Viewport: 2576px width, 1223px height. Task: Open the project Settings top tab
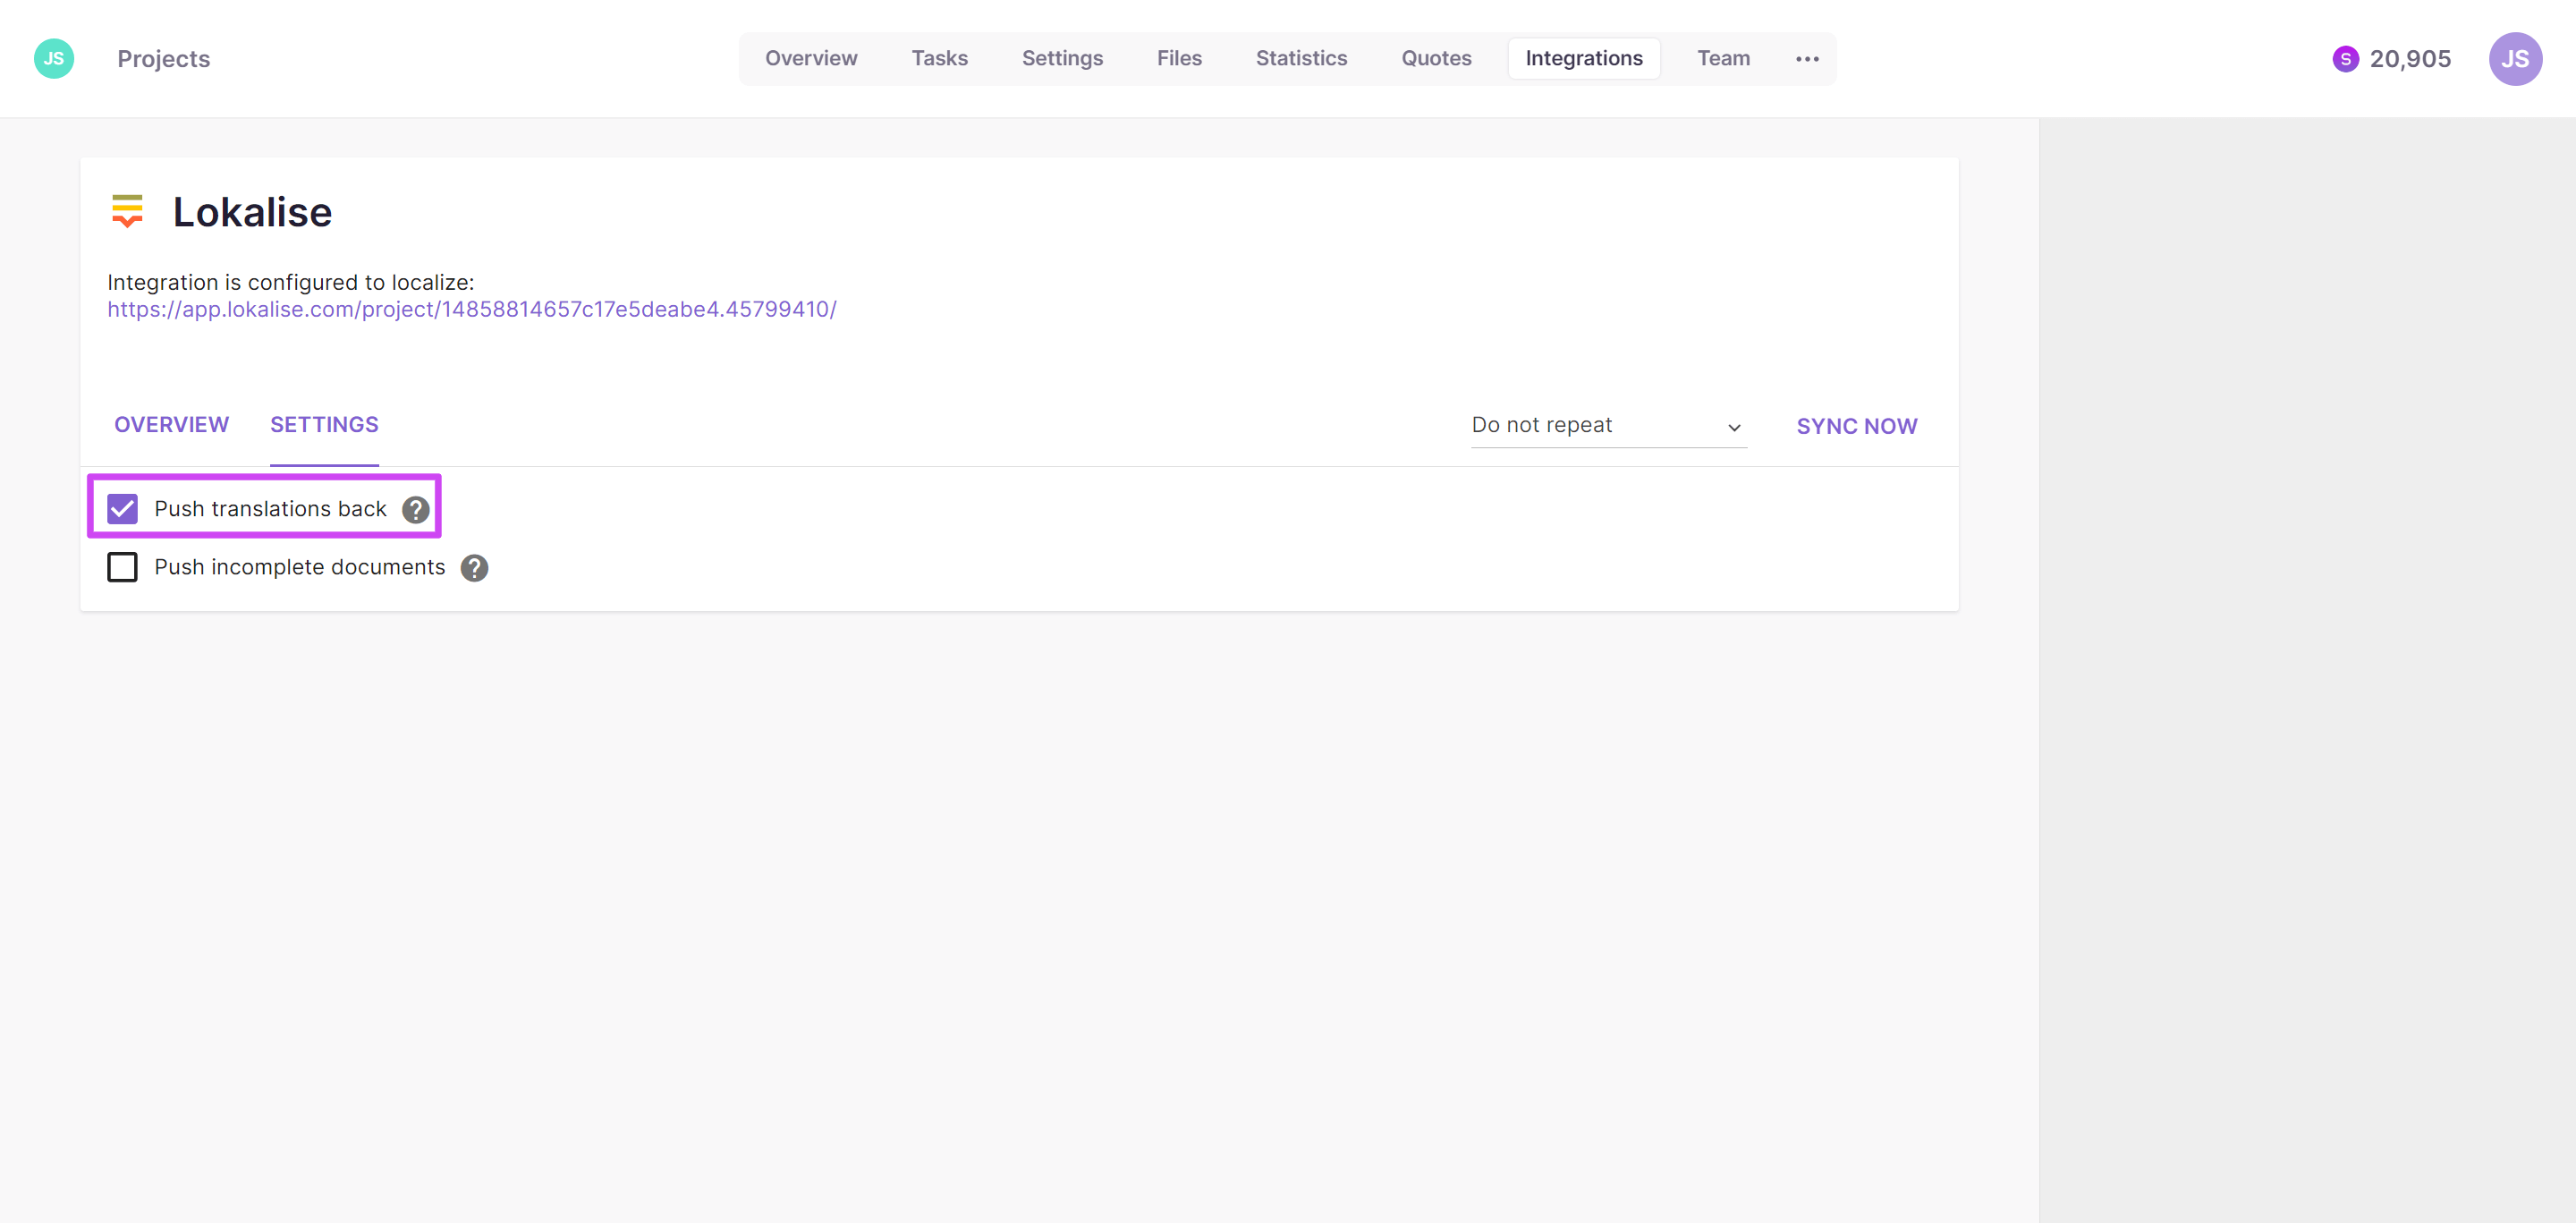pos(1062,59)
